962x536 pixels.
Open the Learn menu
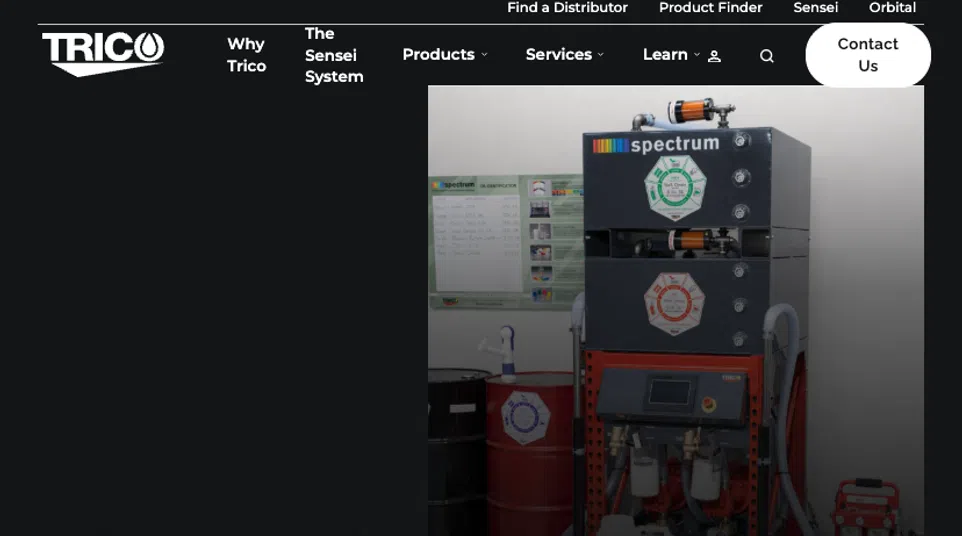pos(665,55)
